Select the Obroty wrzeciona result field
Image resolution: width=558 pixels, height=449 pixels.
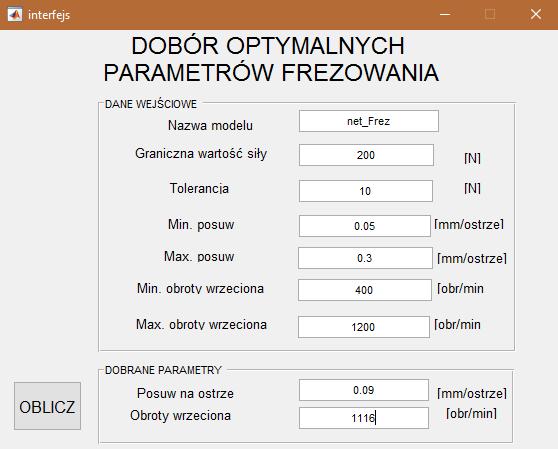364,418
